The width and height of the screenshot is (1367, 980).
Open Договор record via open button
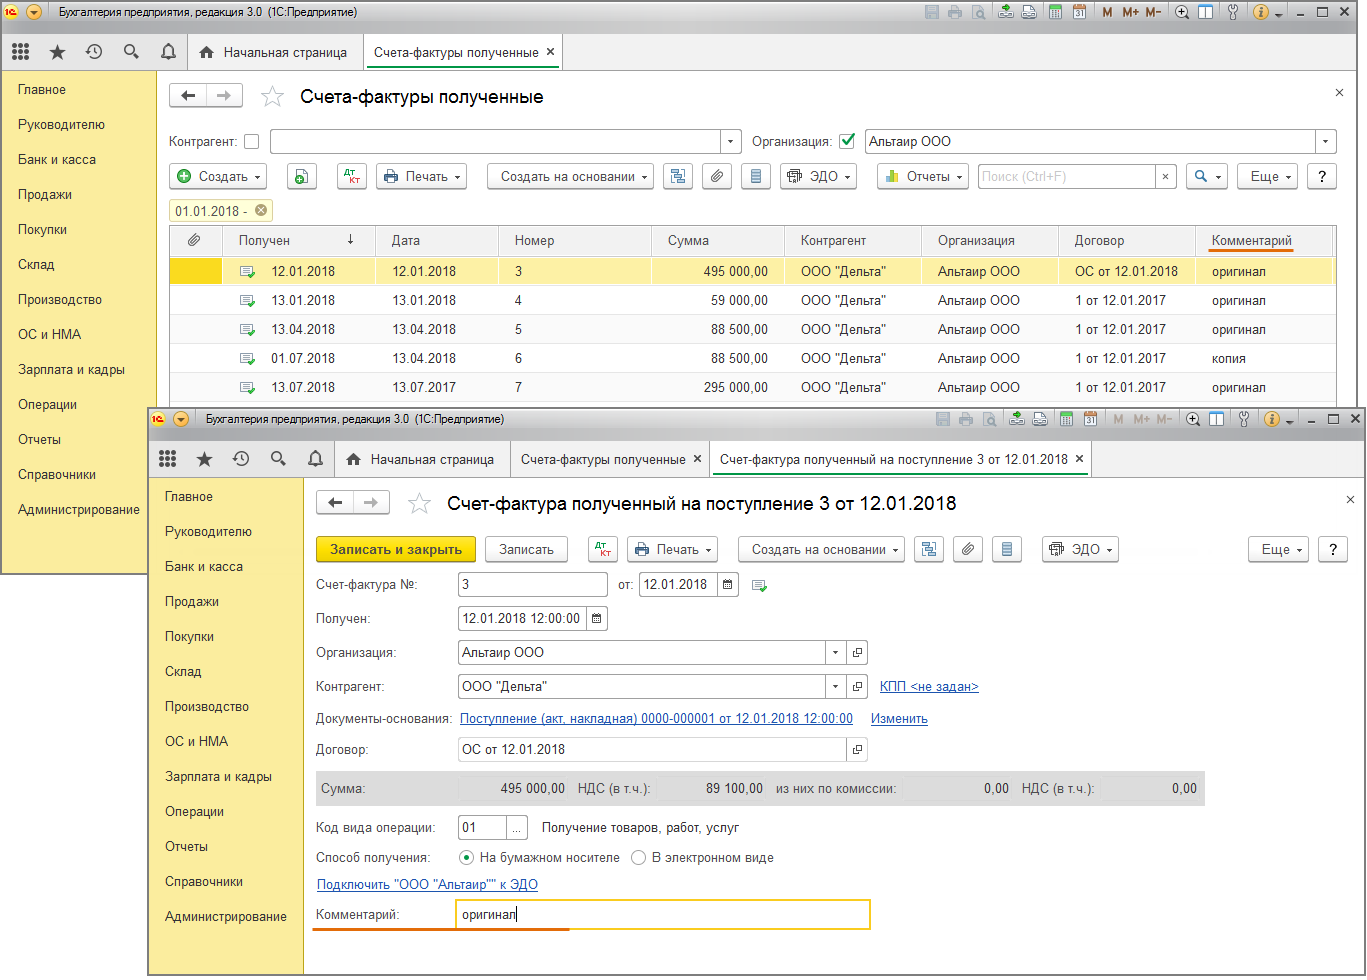[857, 749]
